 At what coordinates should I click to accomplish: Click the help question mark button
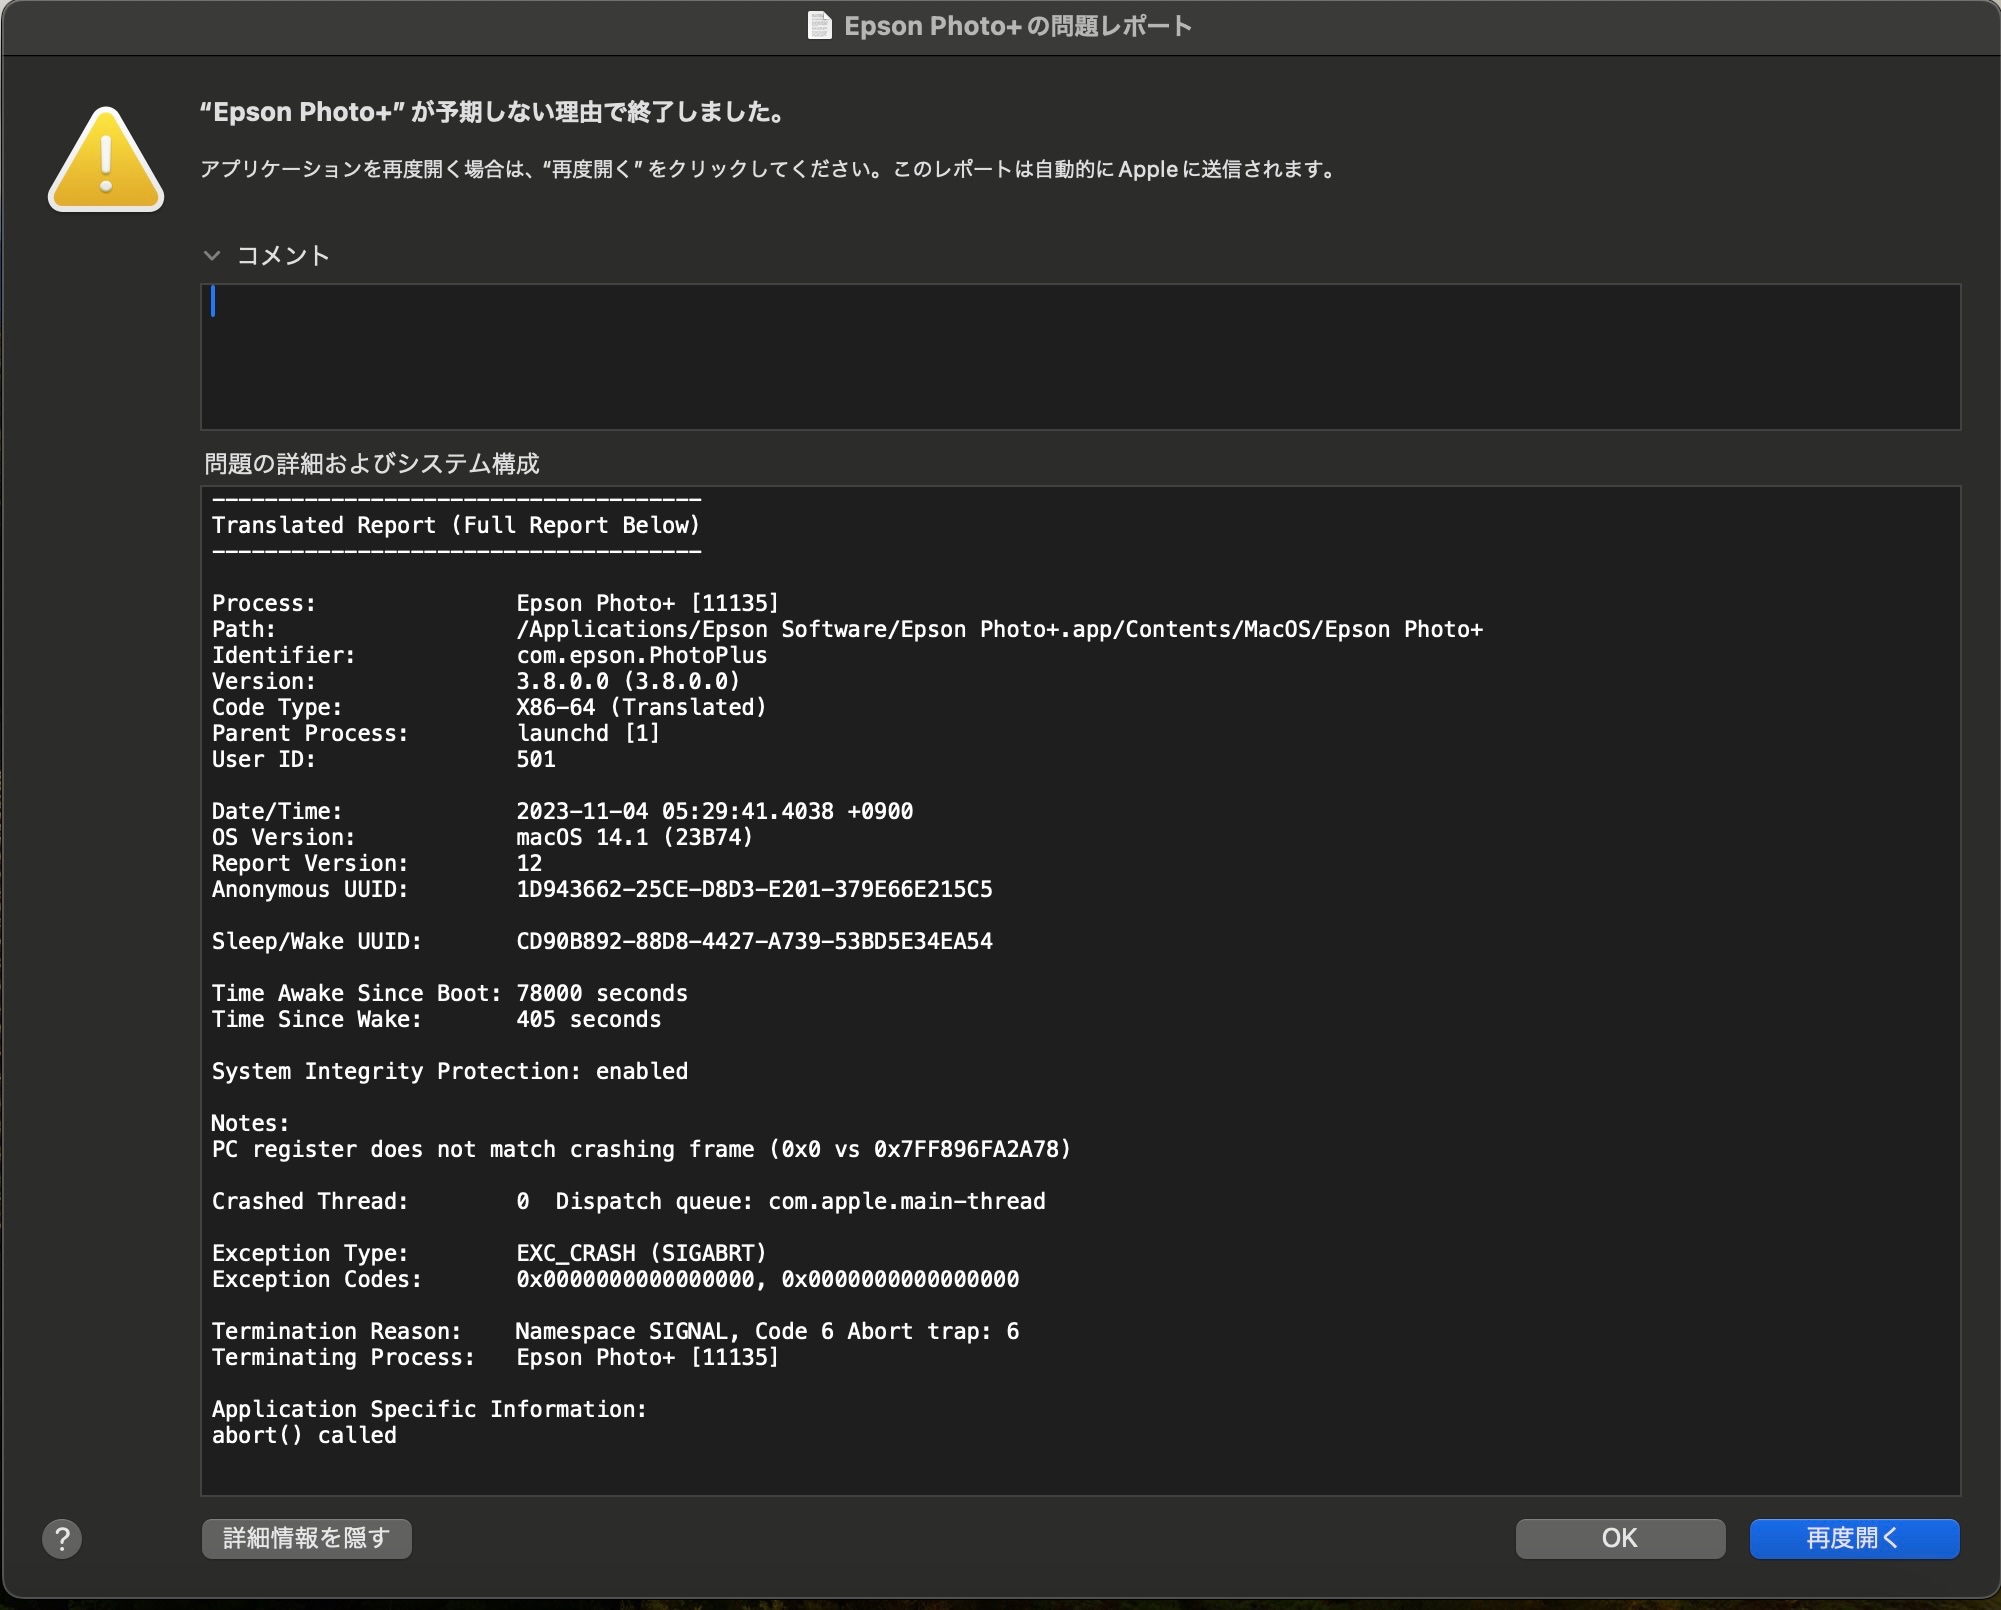(62, 1538)
